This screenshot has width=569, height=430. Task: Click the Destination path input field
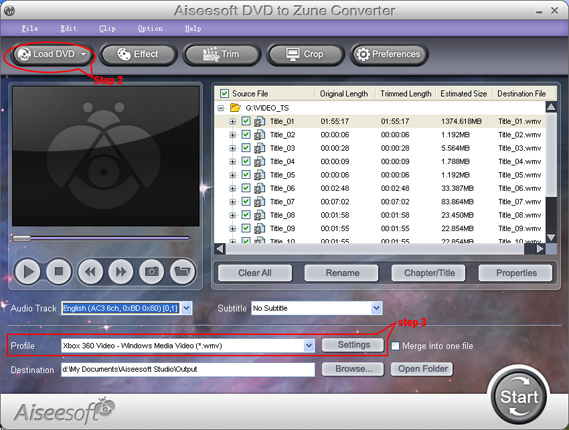coord(188,369)
